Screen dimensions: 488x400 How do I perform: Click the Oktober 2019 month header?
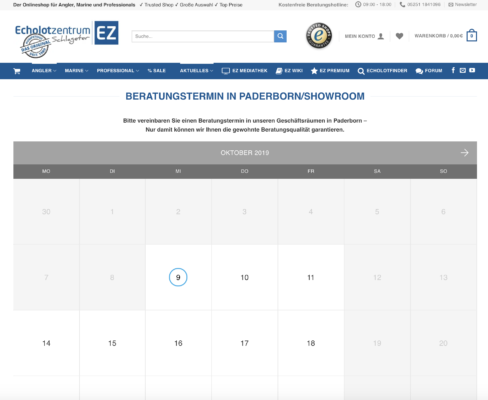pos(245,153)
